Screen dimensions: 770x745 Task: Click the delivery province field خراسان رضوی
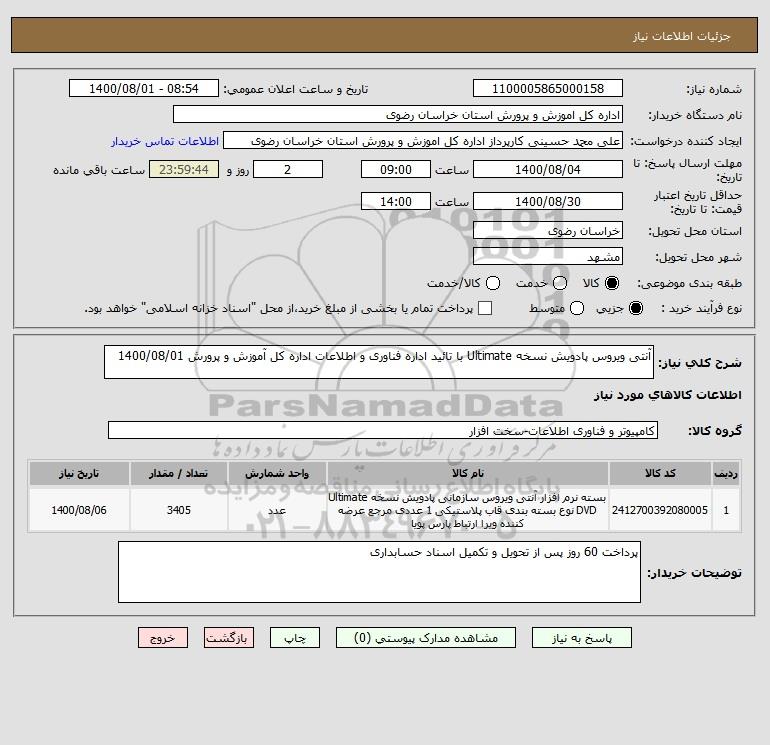tap(548, 230)
